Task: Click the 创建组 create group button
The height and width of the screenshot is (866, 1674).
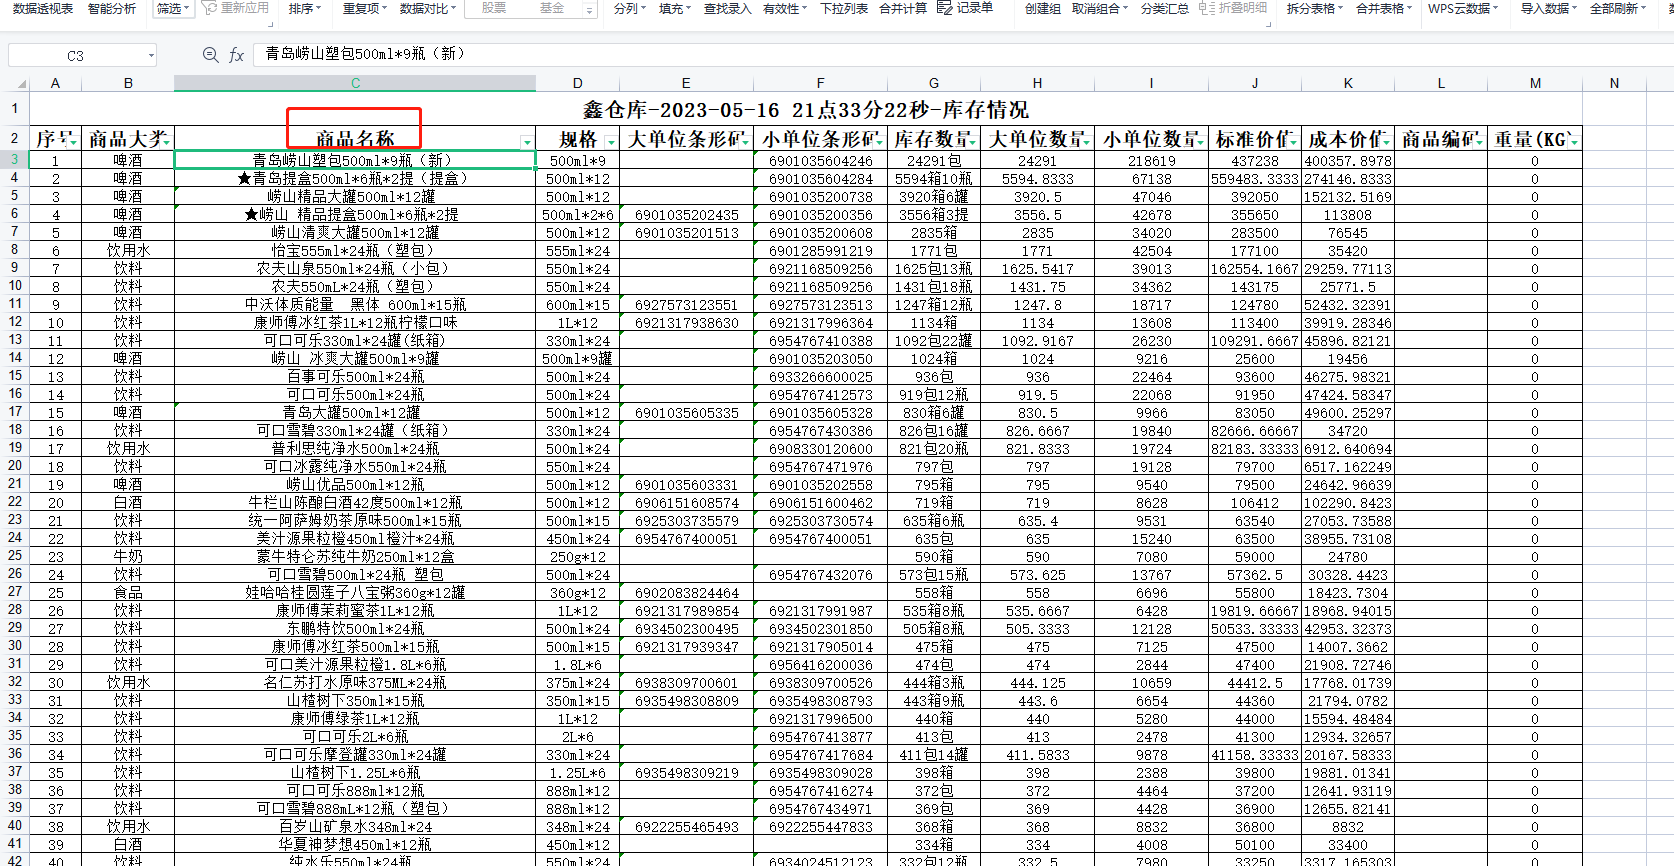Action: click(1043, 8)
